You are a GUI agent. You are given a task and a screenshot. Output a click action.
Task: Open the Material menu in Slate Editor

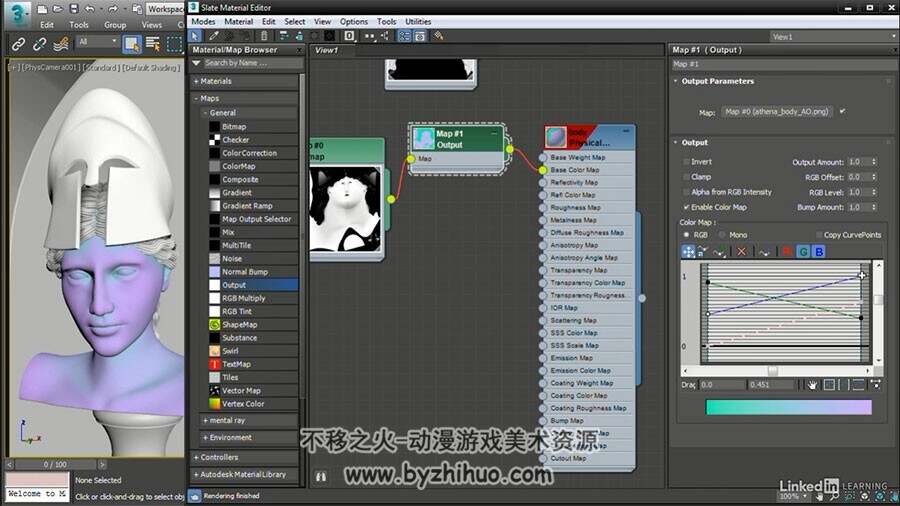(x=238, y=22)
